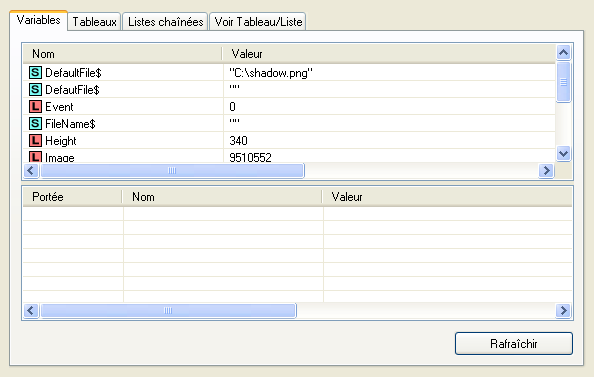The width and height of the screenshot is (594, 377).
Task: Open the Listes chaînées tab
Action: (x=166, y=22)
